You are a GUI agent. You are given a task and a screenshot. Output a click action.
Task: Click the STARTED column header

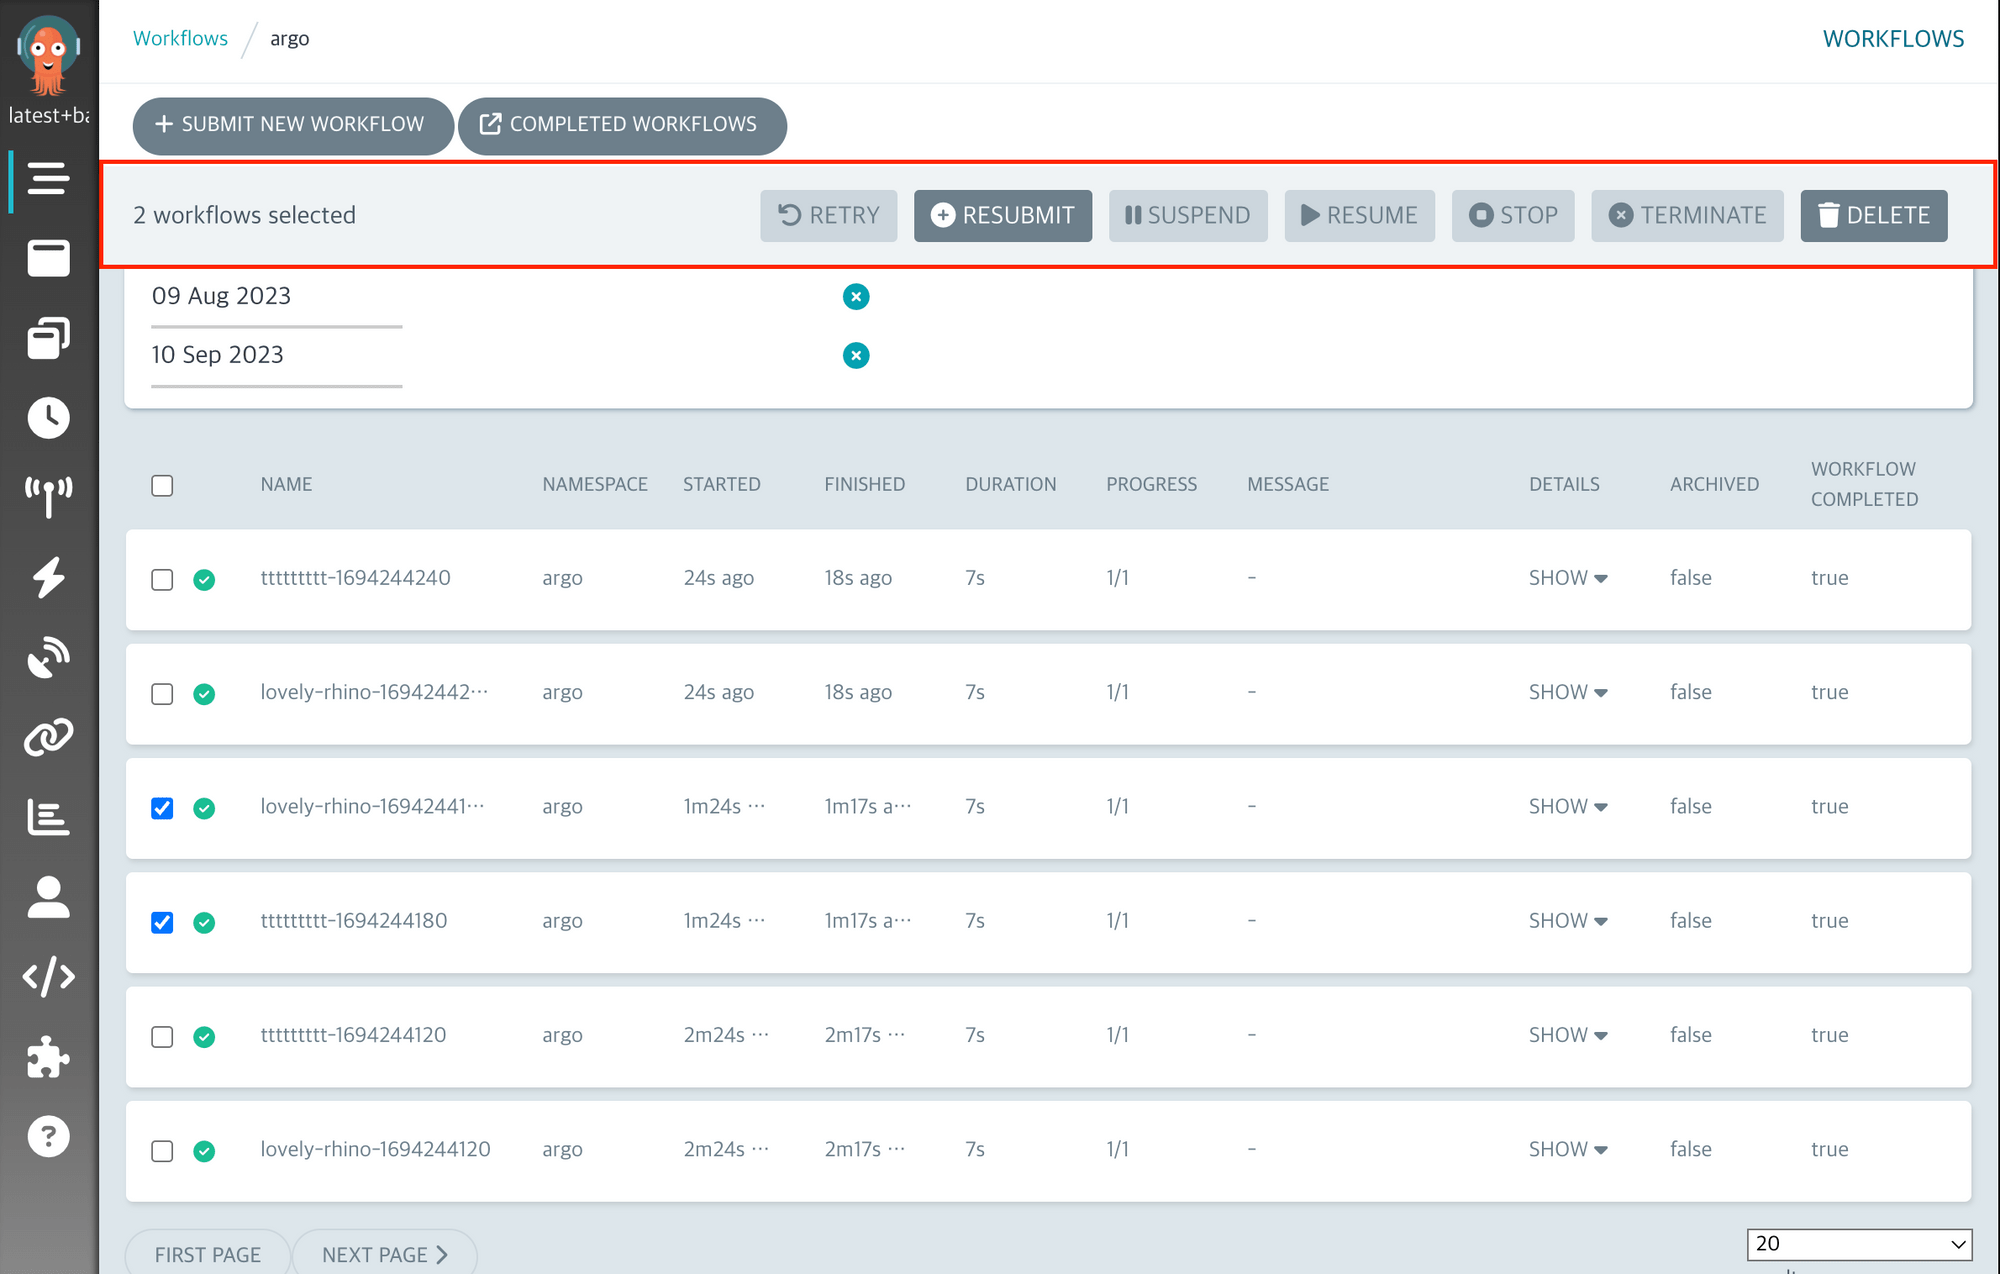coord(721,484)
